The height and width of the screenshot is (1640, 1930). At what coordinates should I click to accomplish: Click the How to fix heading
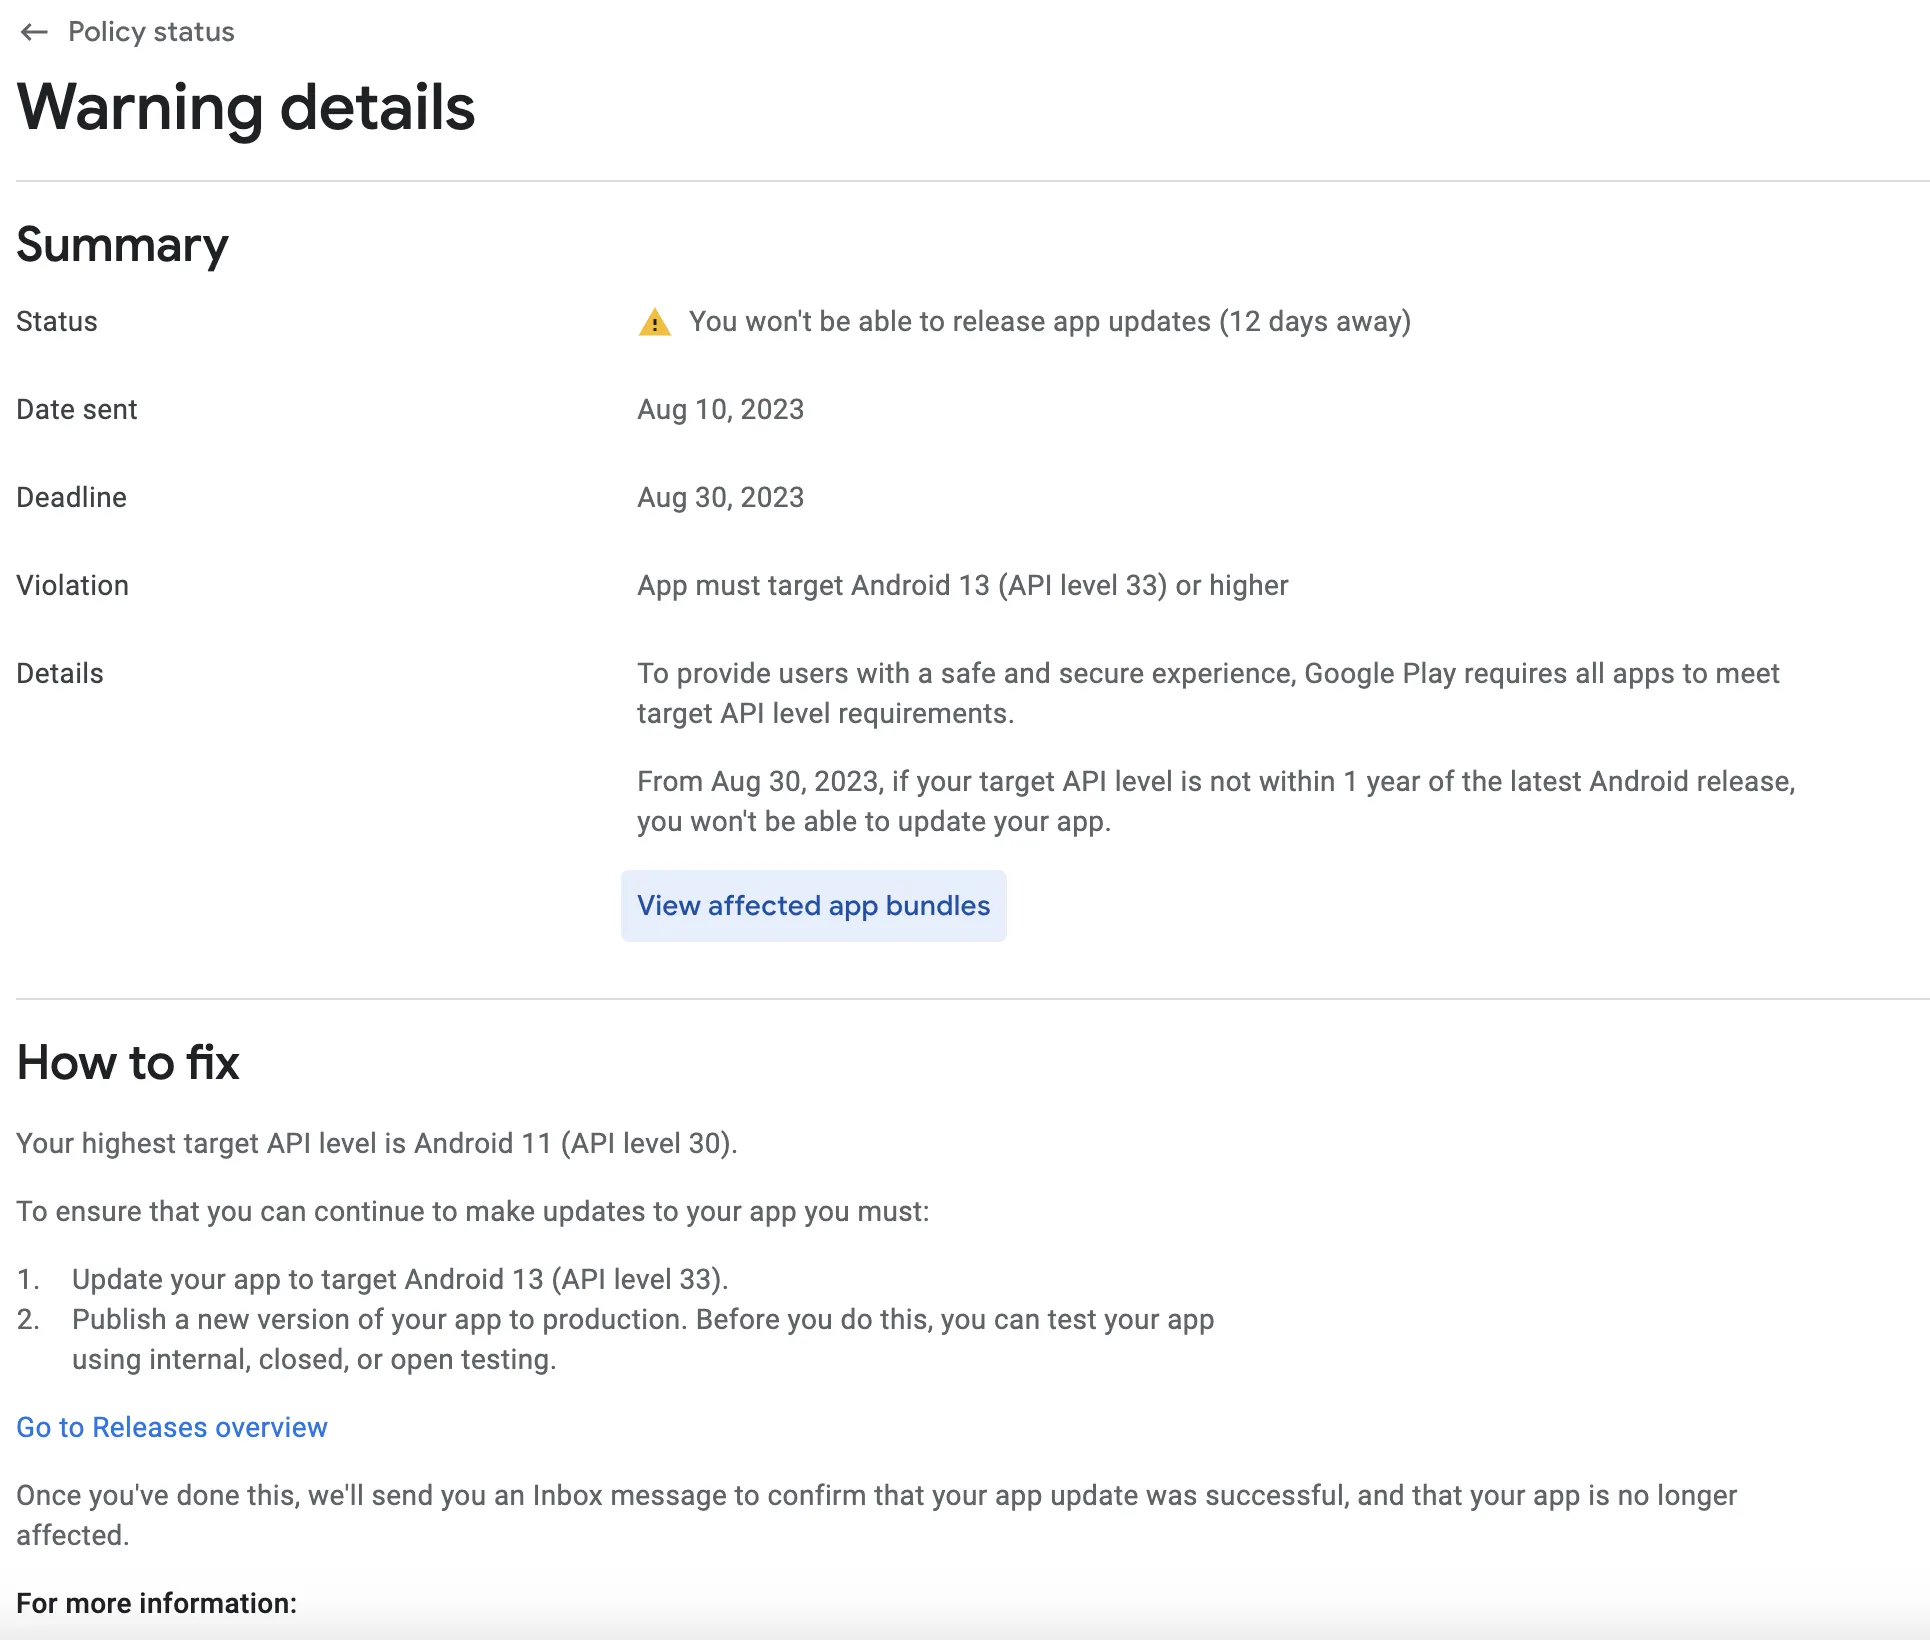tap(128, 1062)
